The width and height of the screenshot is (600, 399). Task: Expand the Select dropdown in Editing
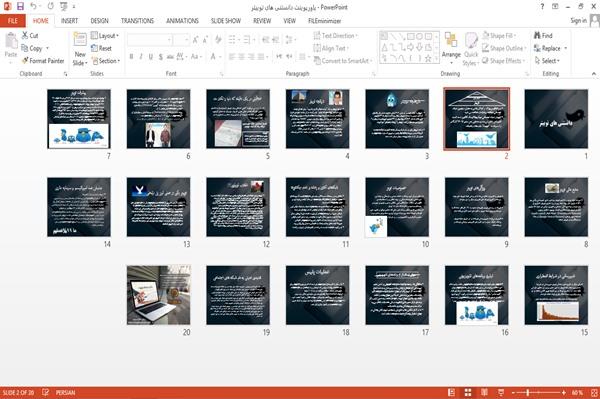[x=547, y=61]
